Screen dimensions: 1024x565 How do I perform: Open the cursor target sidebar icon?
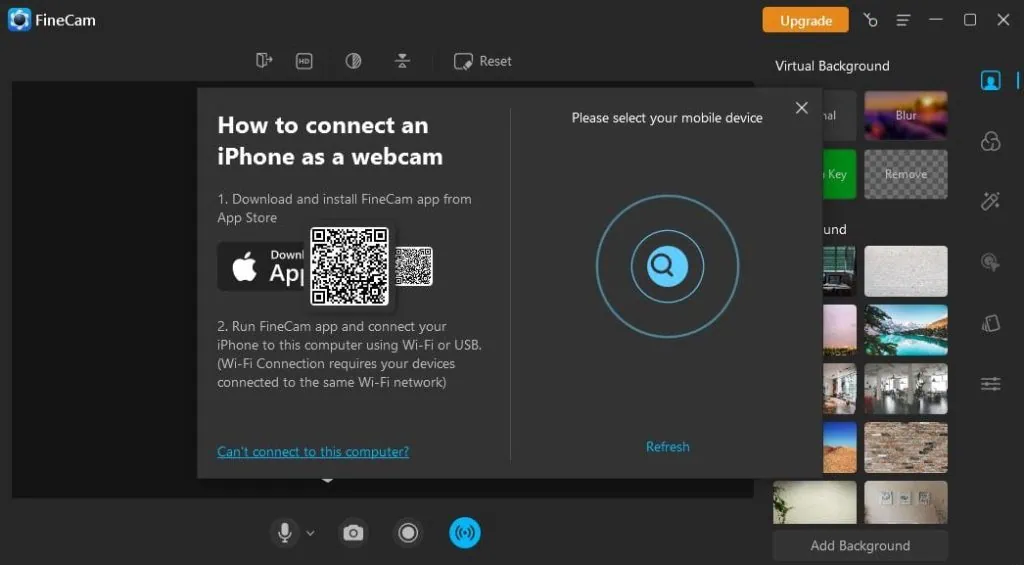[990, 262]
